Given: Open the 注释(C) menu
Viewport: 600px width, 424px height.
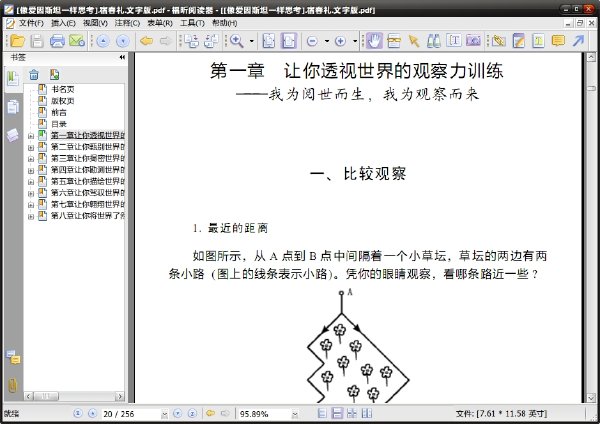Looking at the screenshot, I should click(128, 23).
